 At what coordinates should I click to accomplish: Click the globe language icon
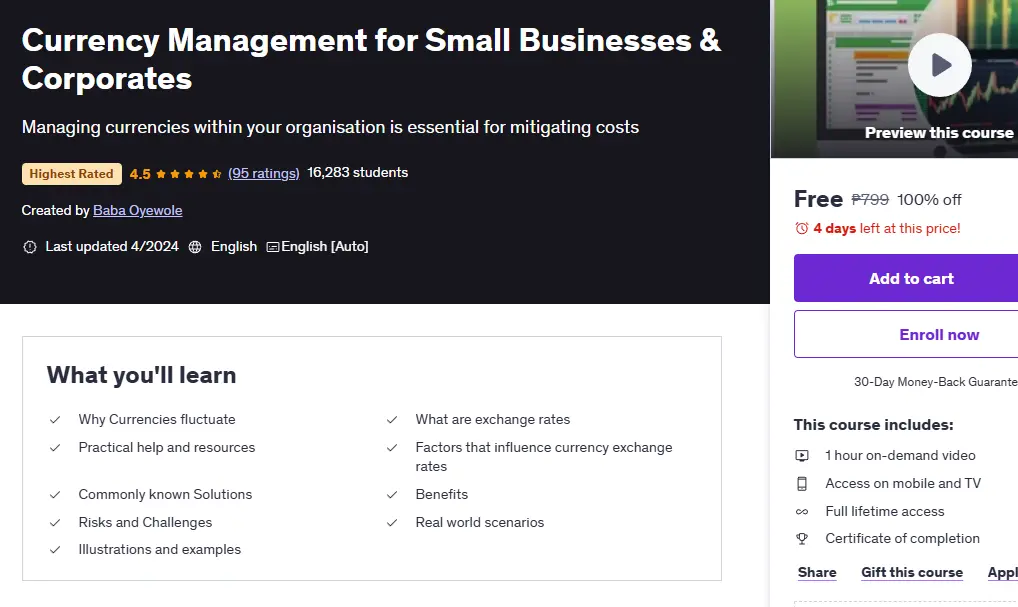click(x=195, y=247)
